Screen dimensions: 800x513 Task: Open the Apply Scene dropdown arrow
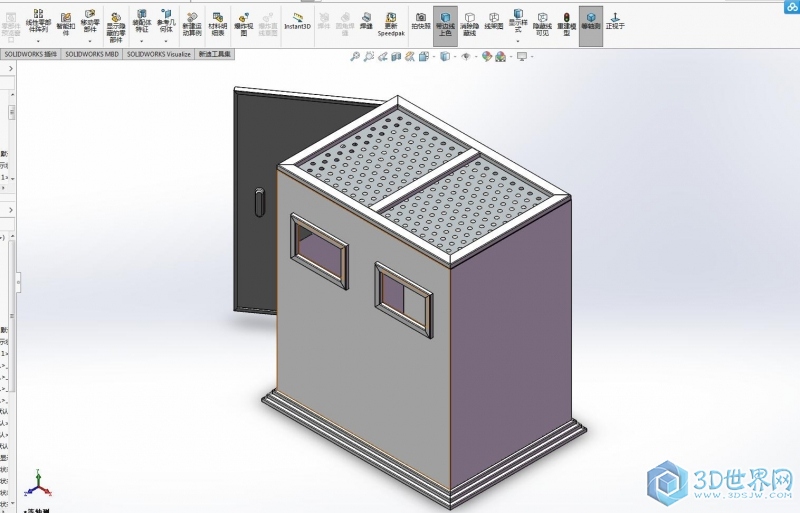click(511, 57)
